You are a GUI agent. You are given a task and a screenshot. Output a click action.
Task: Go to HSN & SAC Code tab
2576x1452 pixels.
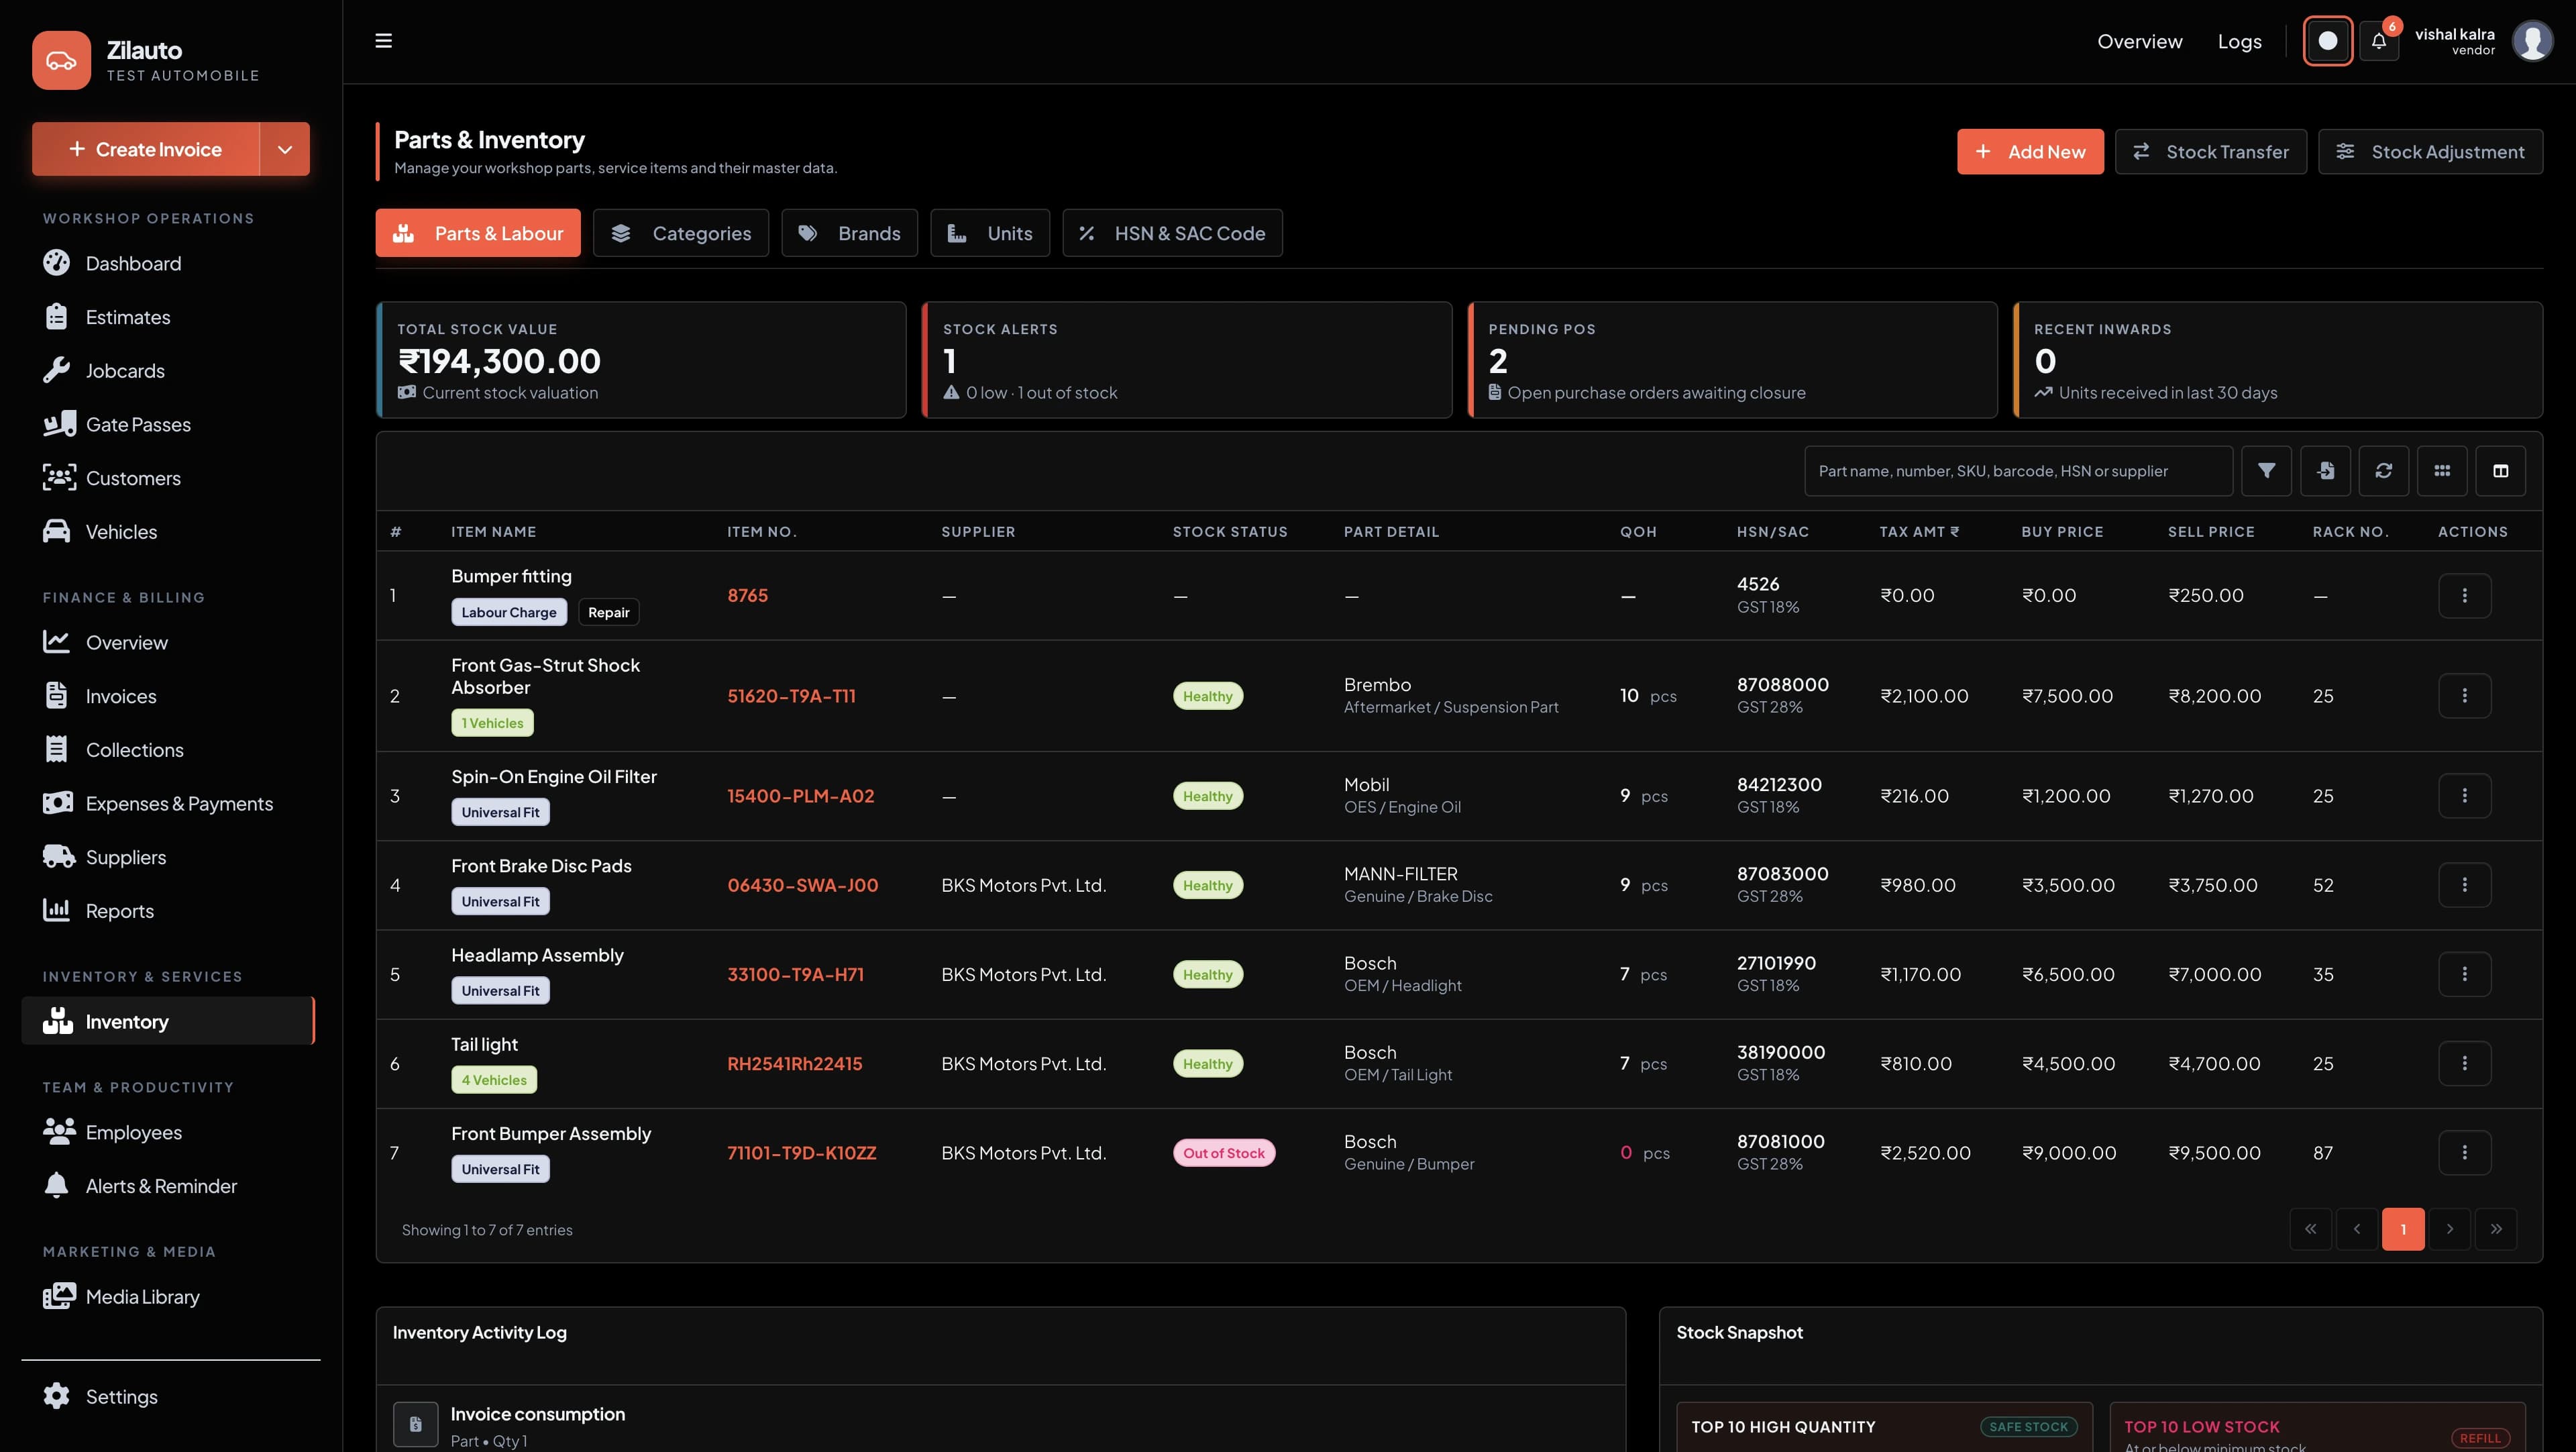(1172, 233)
